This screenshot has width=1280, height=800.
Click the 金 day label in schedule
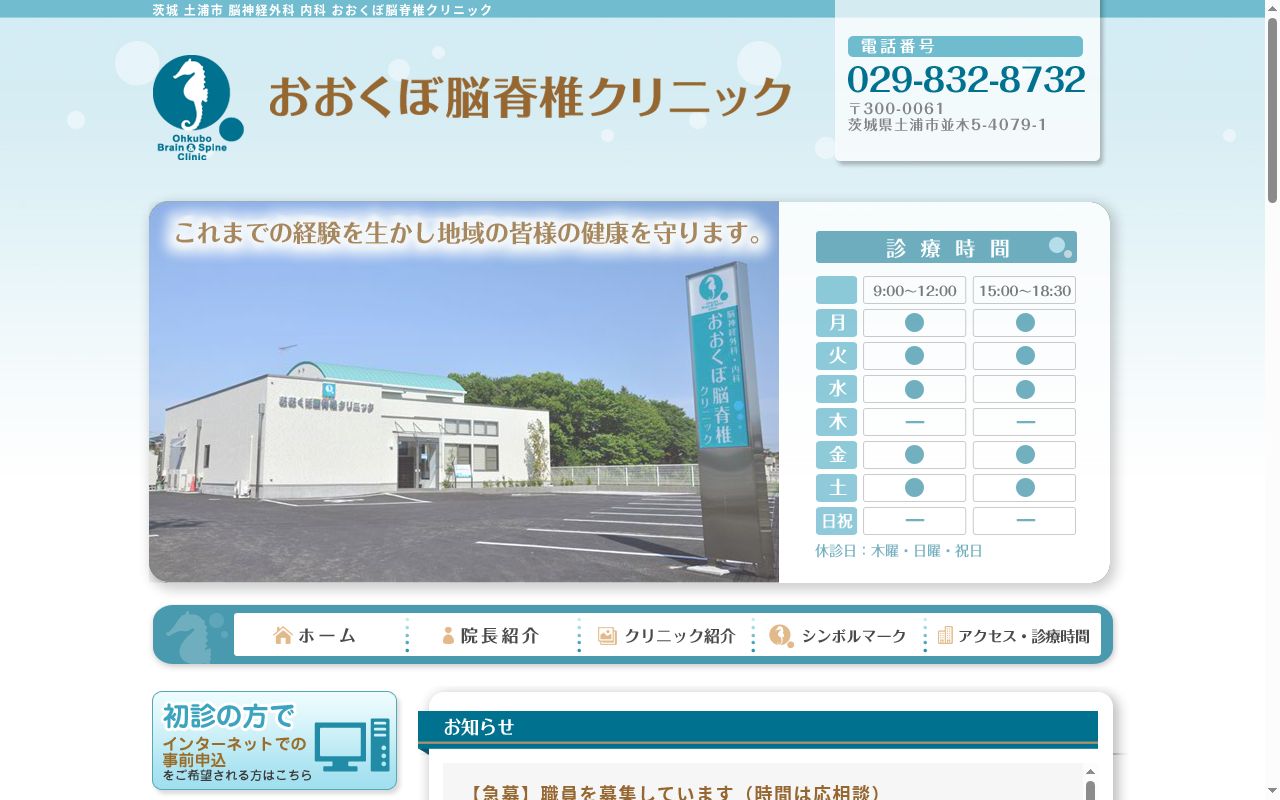click(x=836, y=455)
